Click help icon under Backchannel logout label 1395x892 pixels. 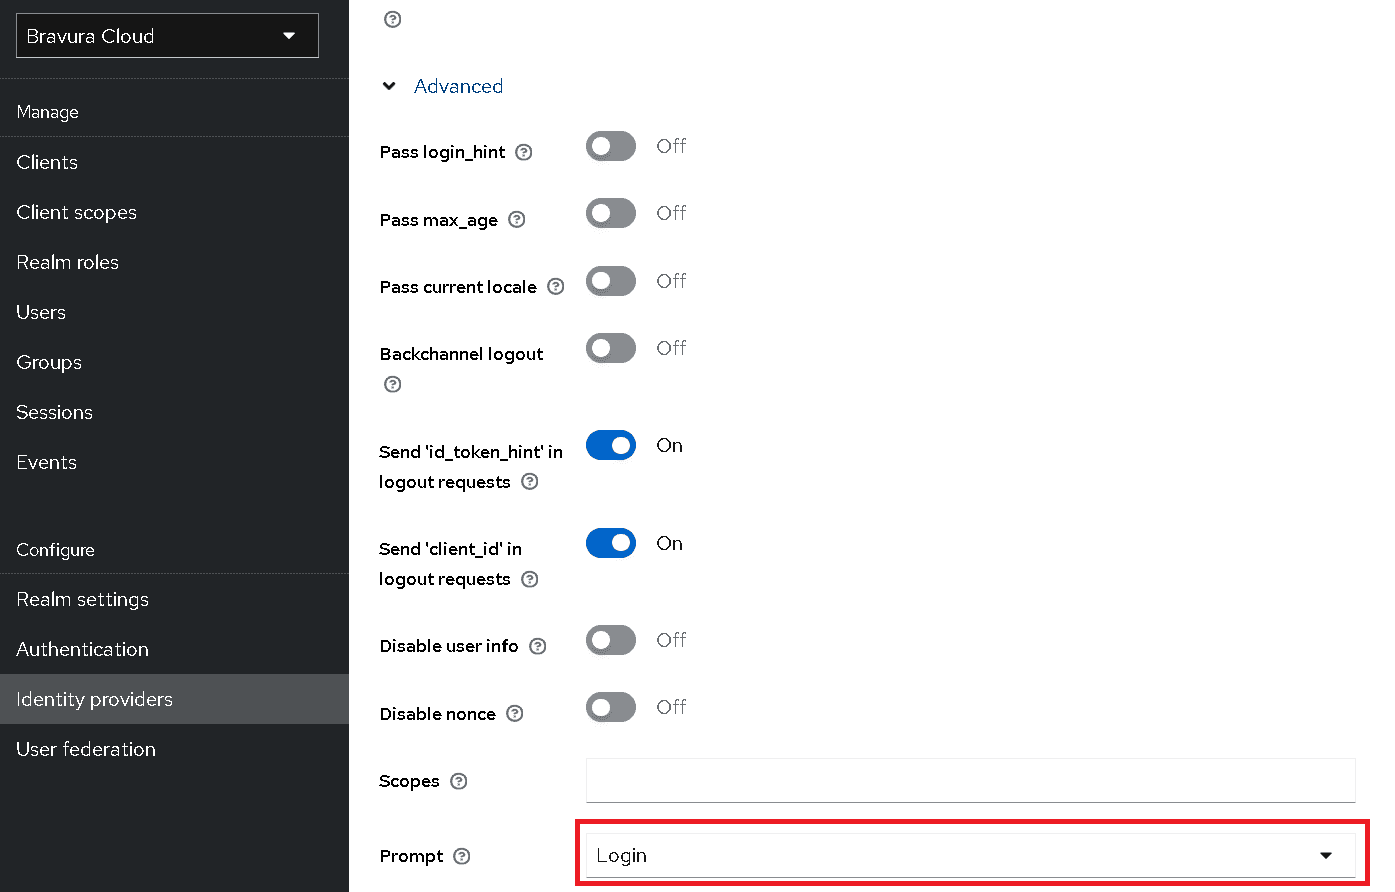click(393, 384)
